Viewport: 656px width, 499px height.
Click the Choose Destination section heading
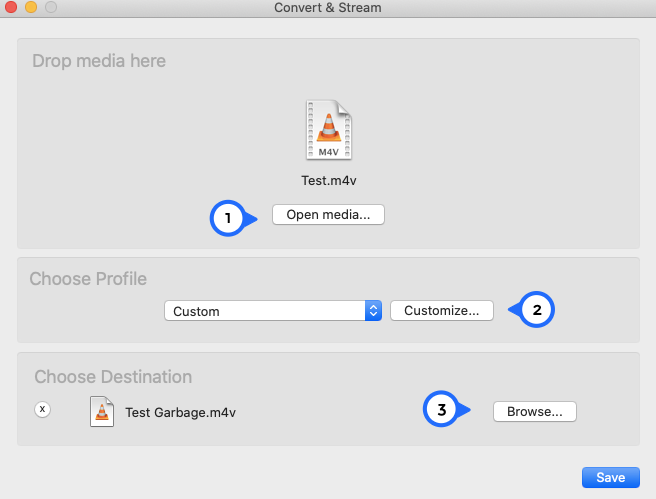(113, 377)
